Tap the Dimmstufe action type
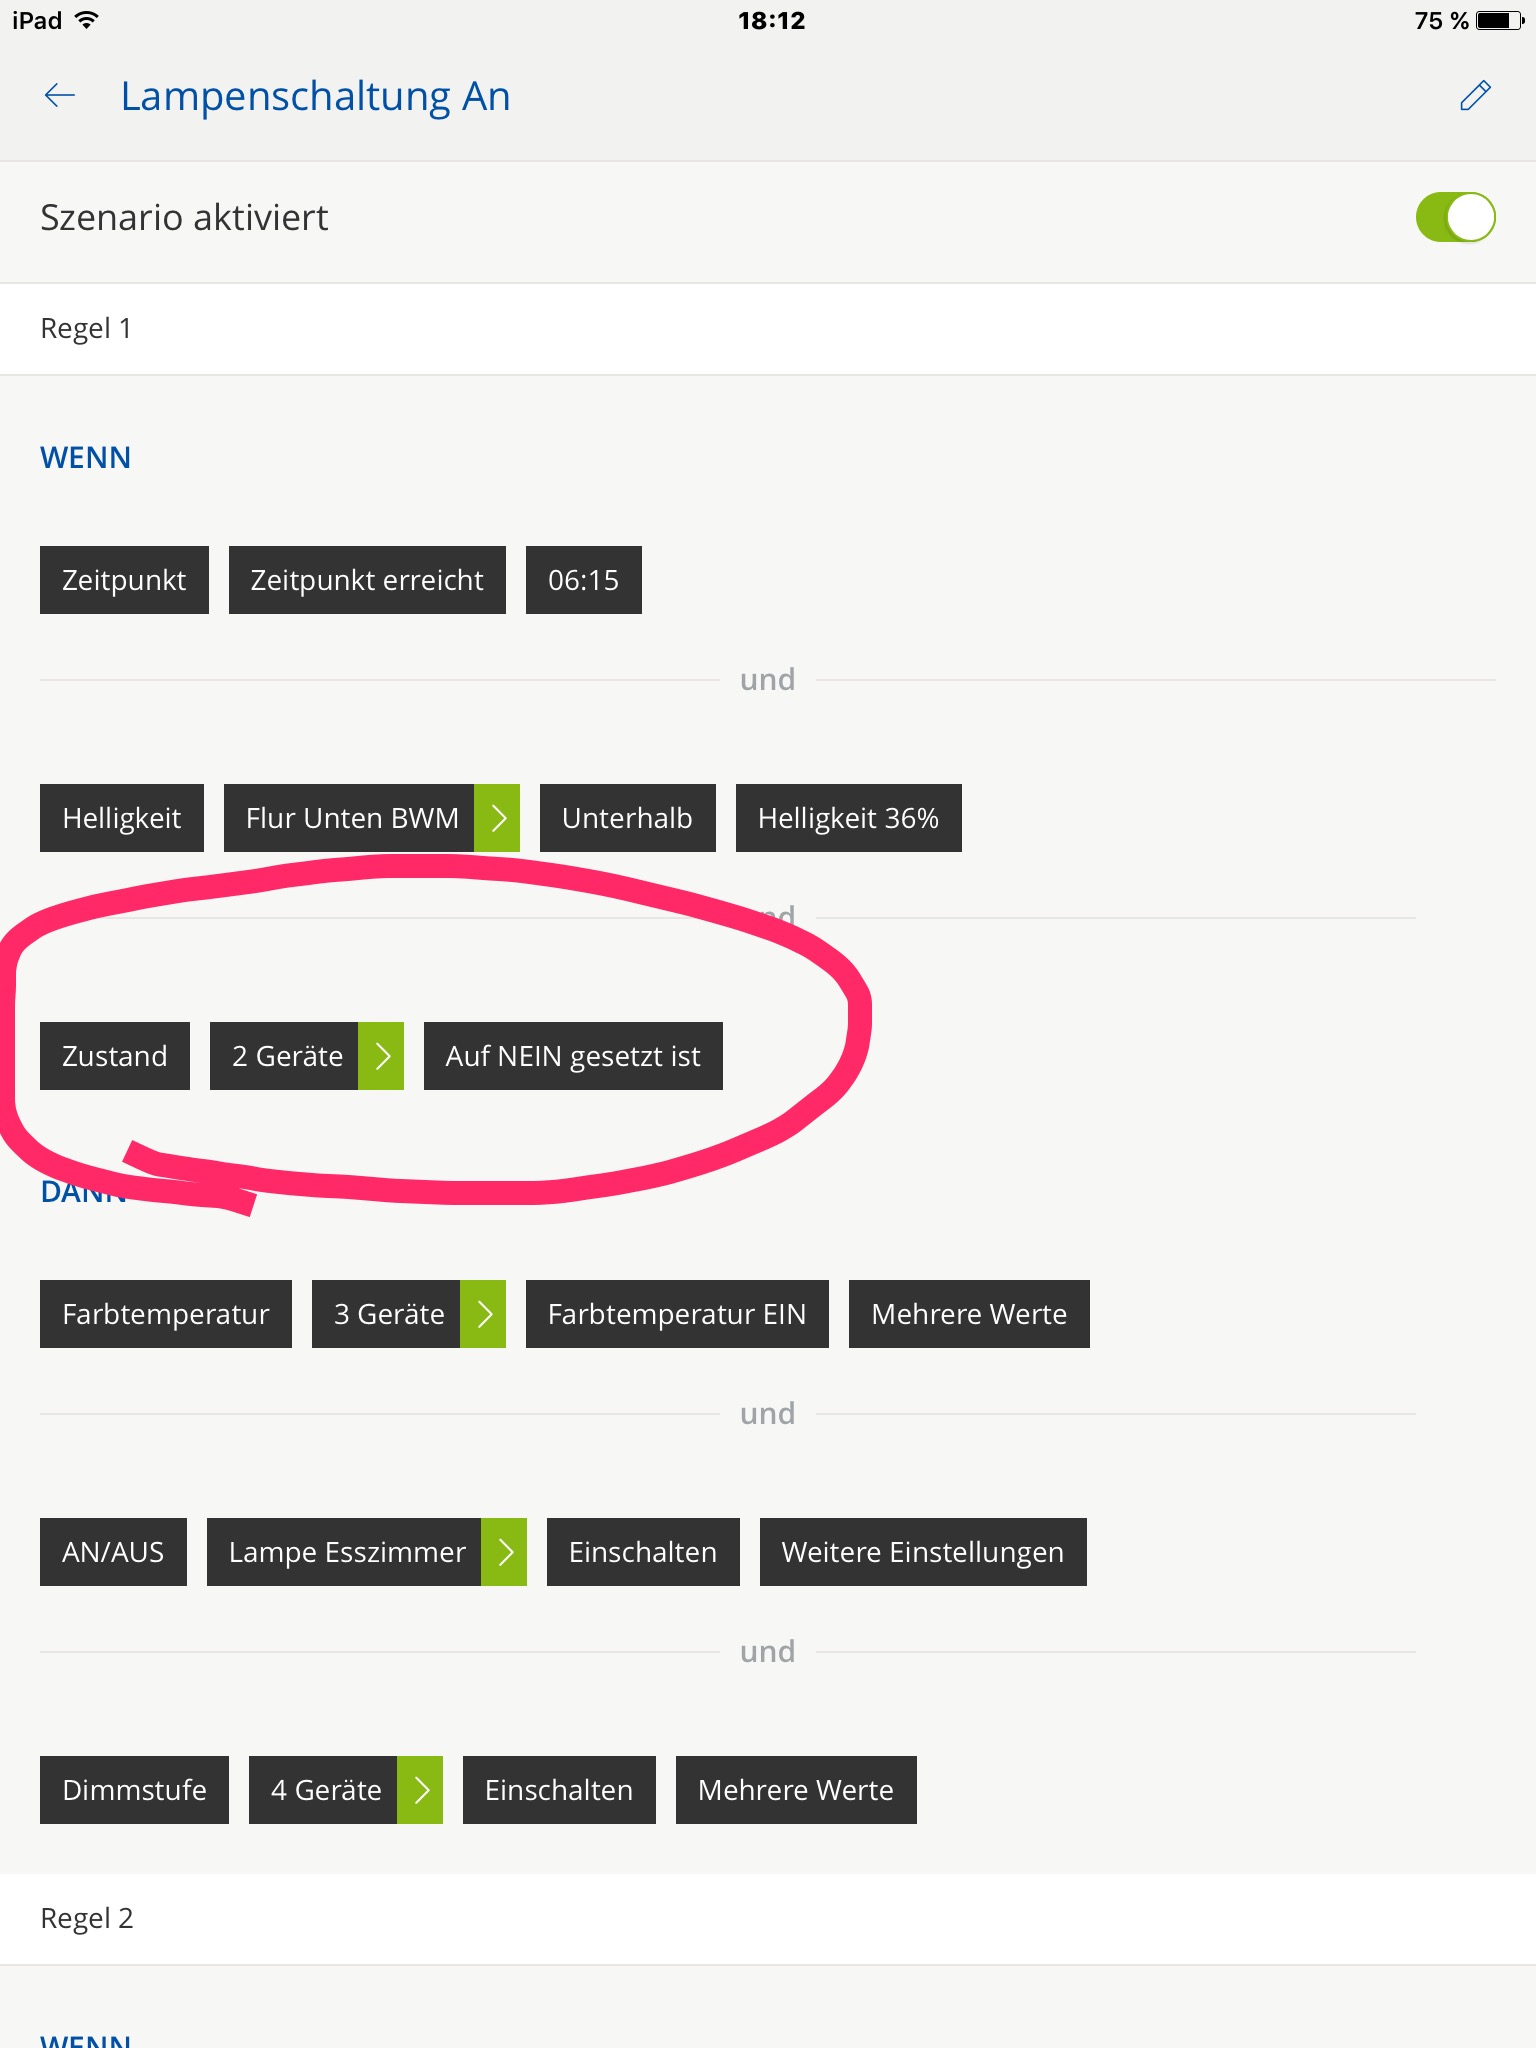The image size is (1536, 2048). tap(134, 1790)
